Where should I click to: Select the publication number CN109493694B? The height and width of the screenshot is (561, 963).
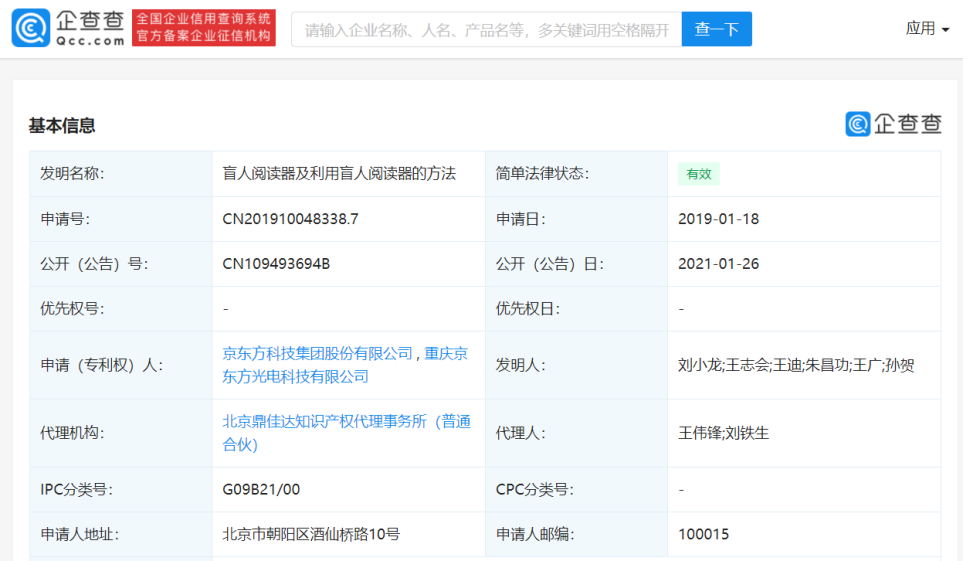point(276,264)
